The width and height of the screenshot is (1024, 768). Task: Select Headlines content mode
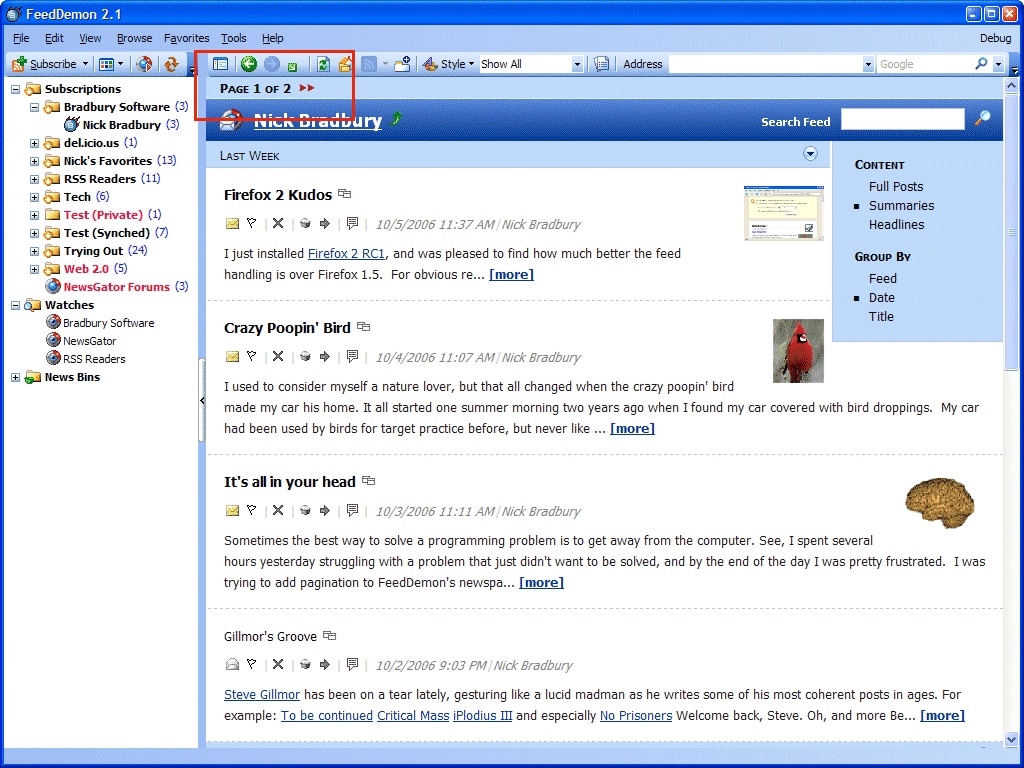point(896,225)
